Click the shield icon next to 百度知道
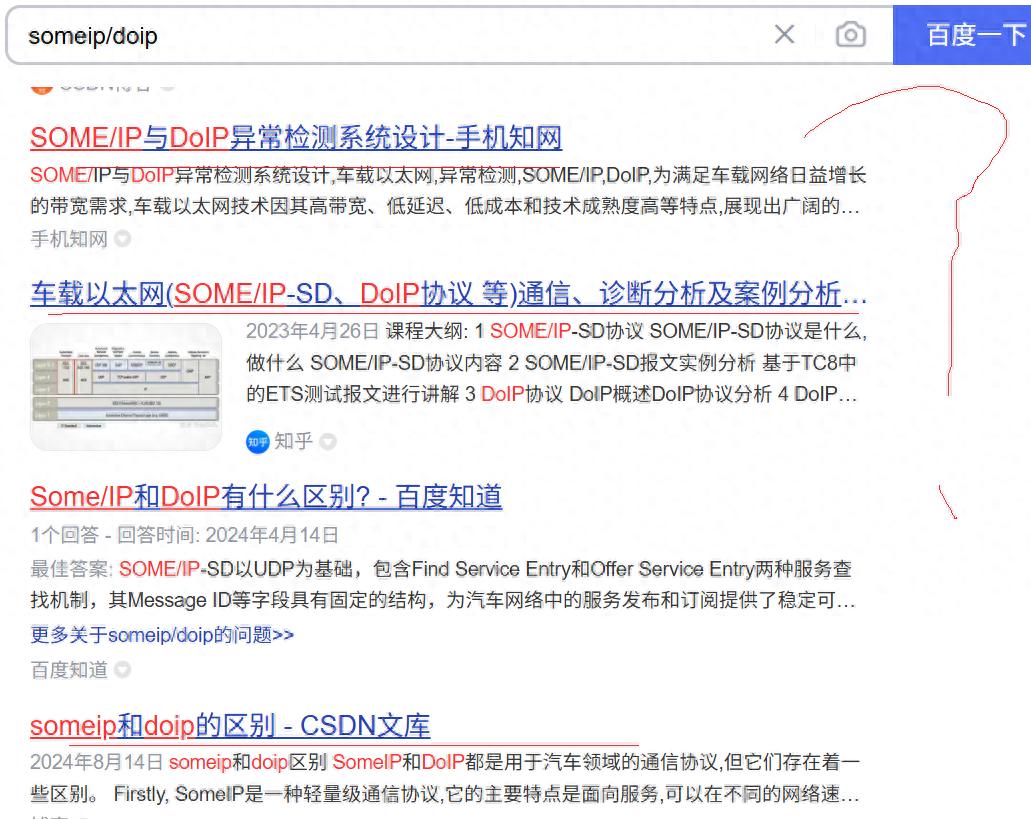The image size is (1031, 819). point(122,670)
